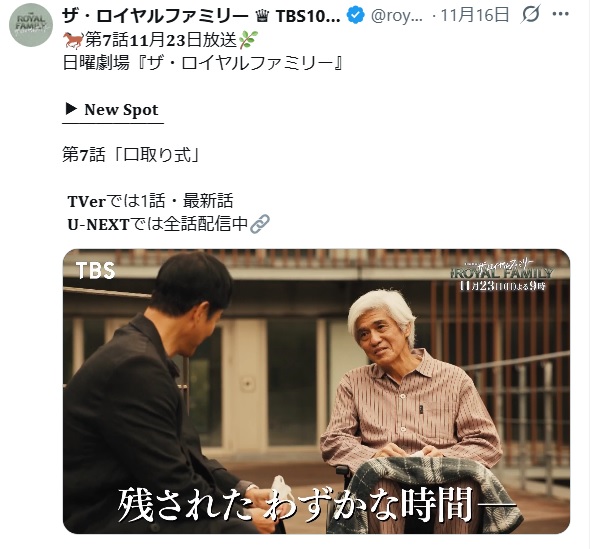The width and height of the screenshot is (598, 549).
Task: Click the chain link icon after U-NEXT text
Action: pos(260,224)
